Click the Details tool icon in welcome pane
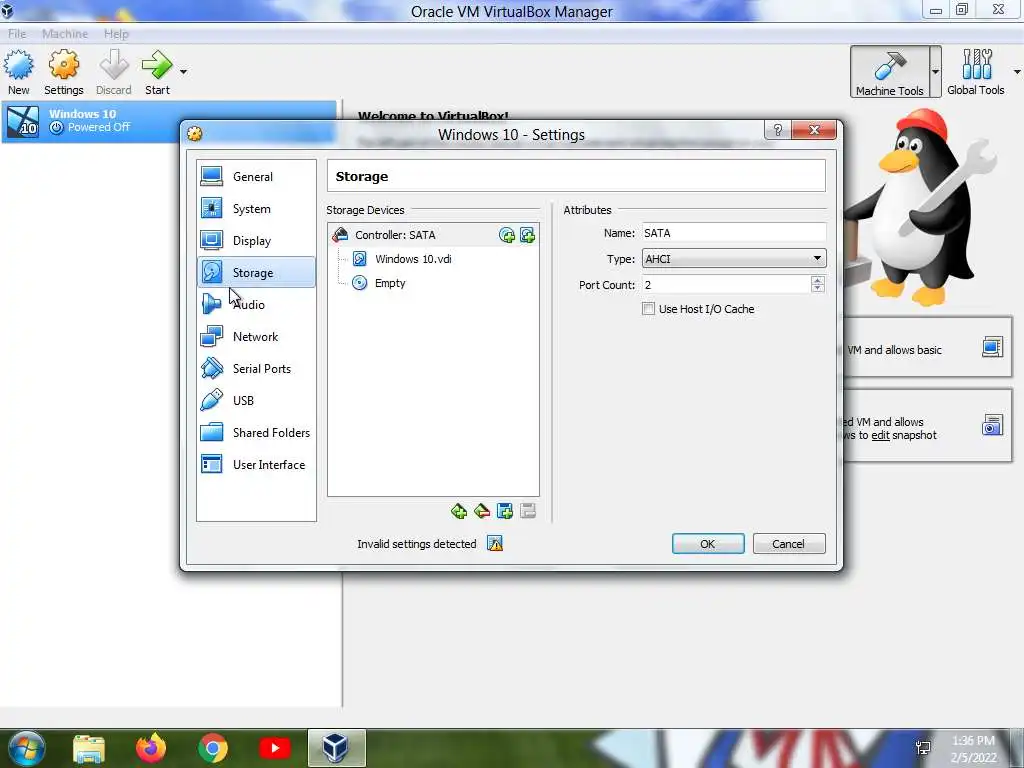 pos(992,347)
